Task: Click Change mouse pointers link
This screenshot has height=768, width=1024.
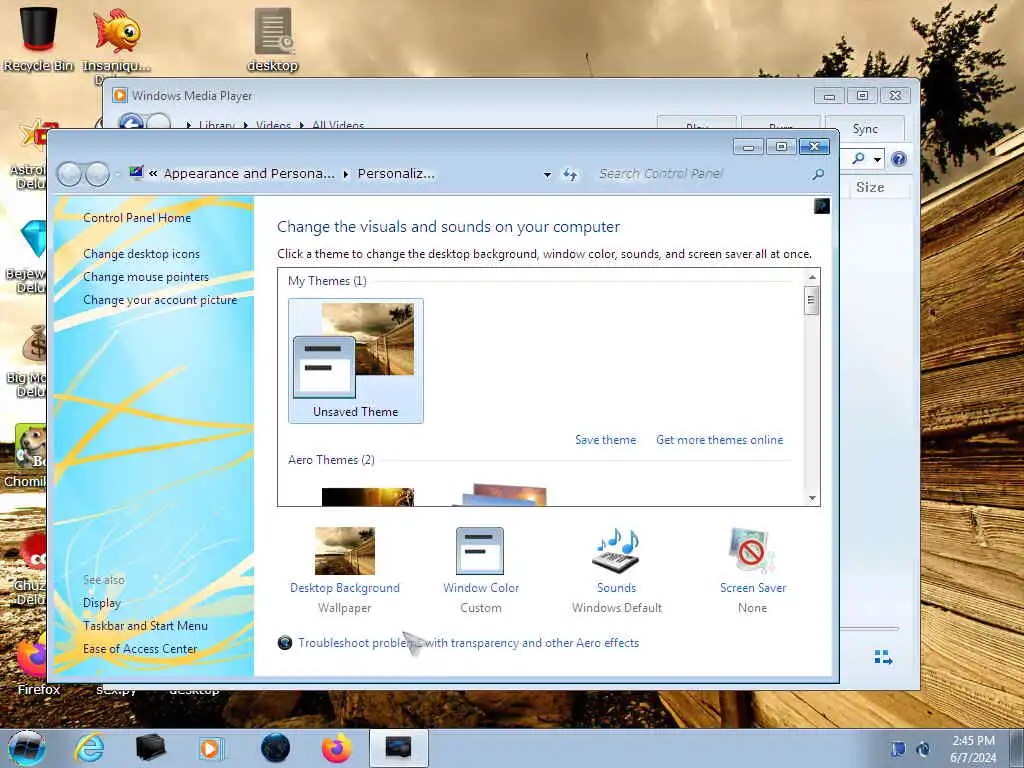Action: (x=146, y=277)
